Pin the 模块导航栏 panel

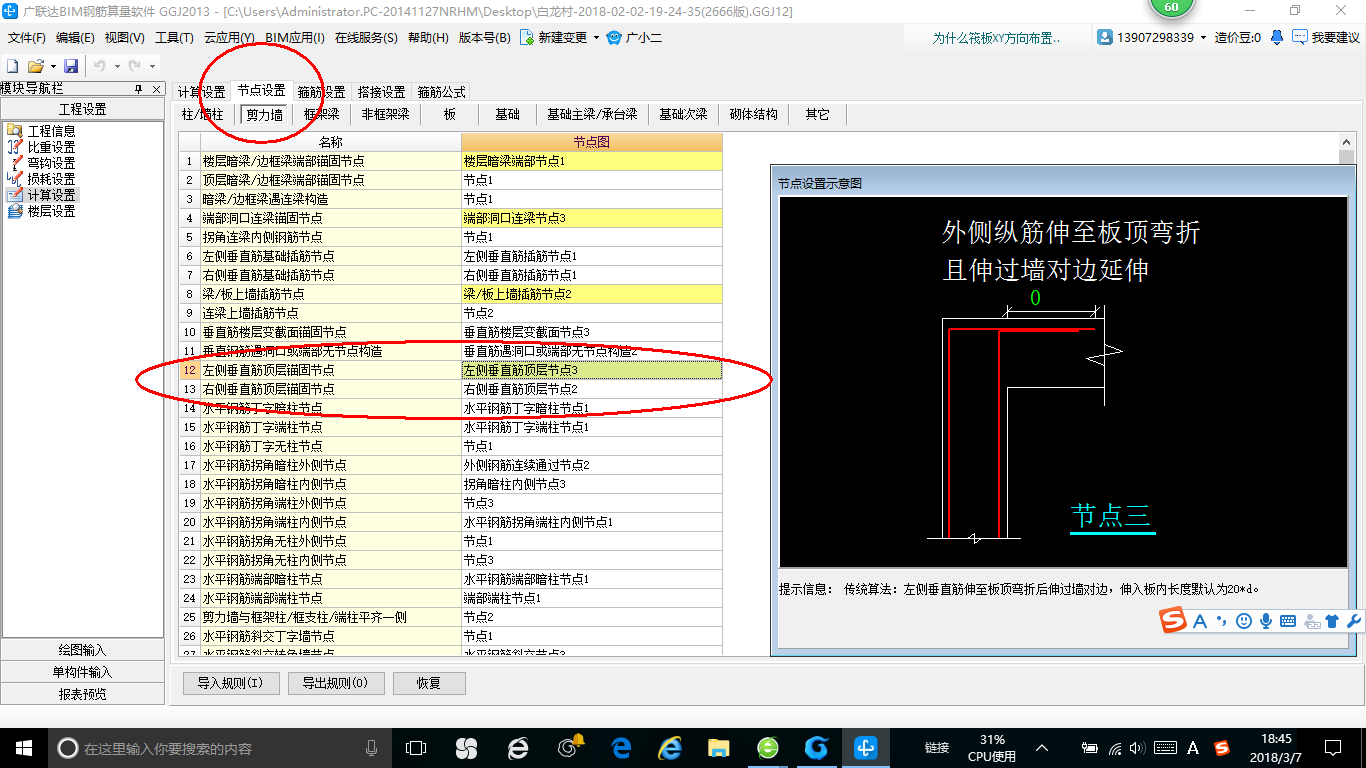(139, 89)
